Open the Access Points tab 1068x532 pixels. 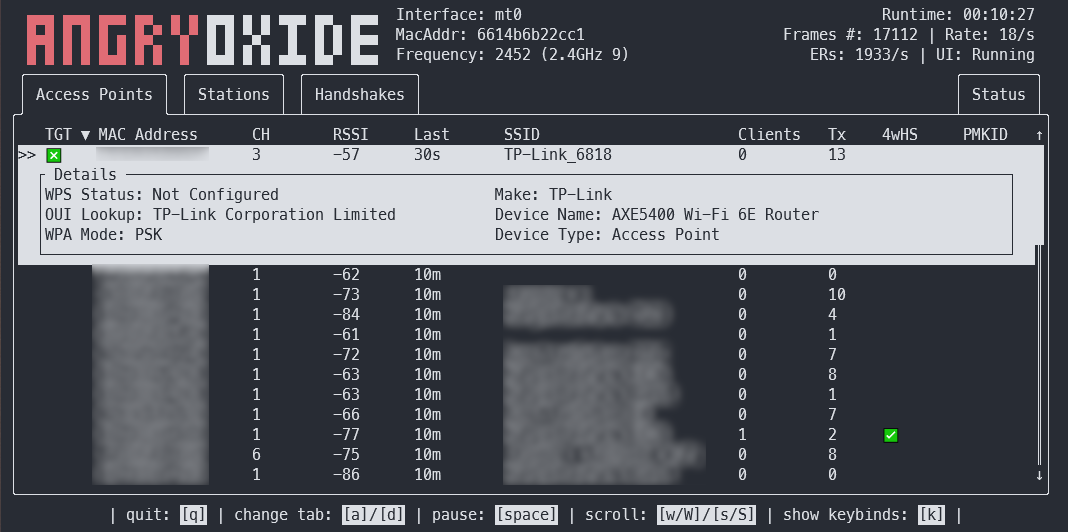94,95
